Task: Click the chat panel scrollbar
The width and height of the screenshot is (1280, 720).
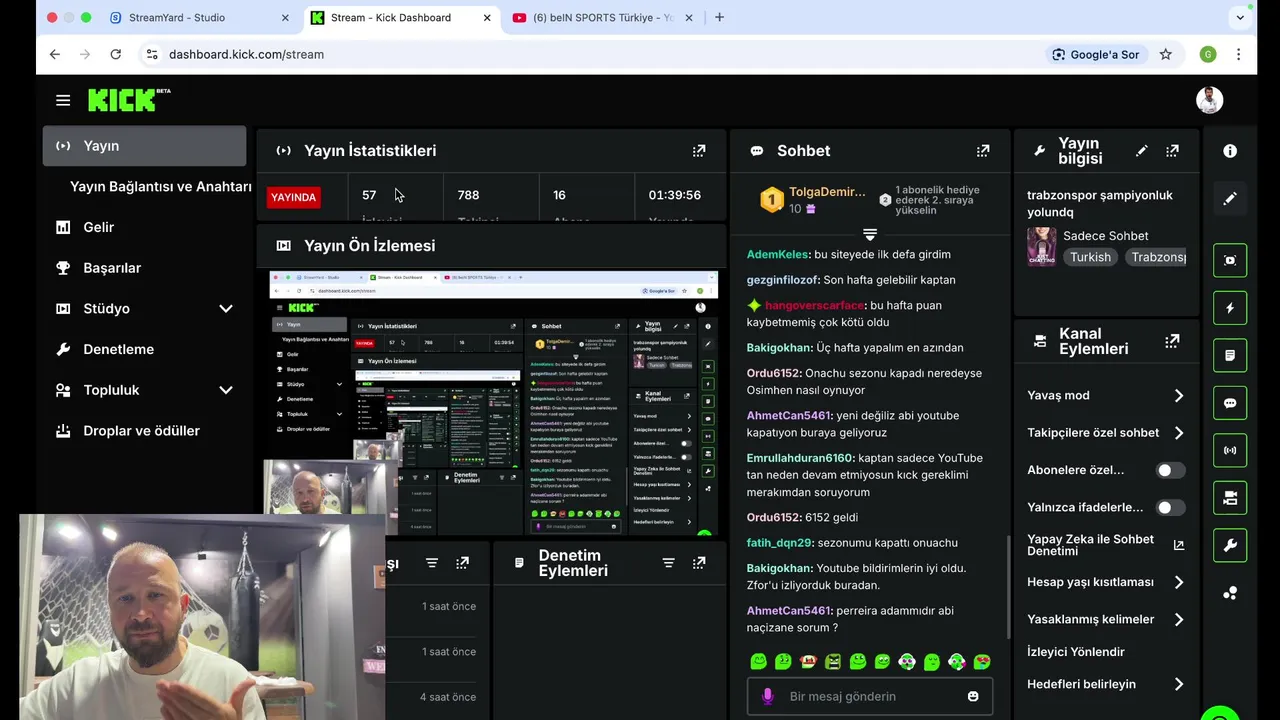Action: (x=1008, y=588)
